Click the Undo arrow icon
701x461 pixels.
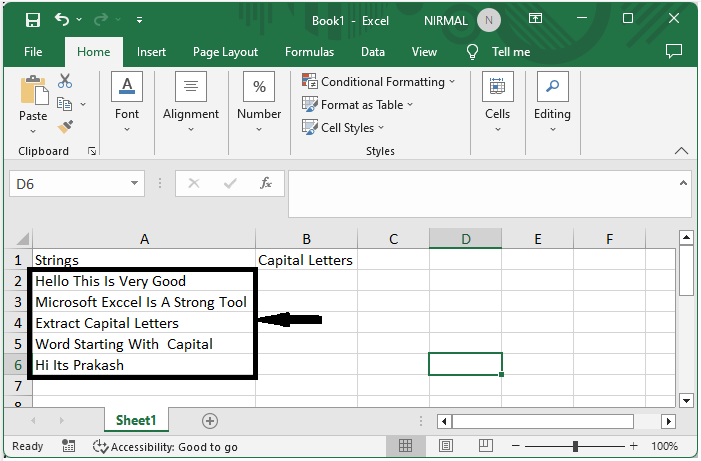click(x=63, y=19)
